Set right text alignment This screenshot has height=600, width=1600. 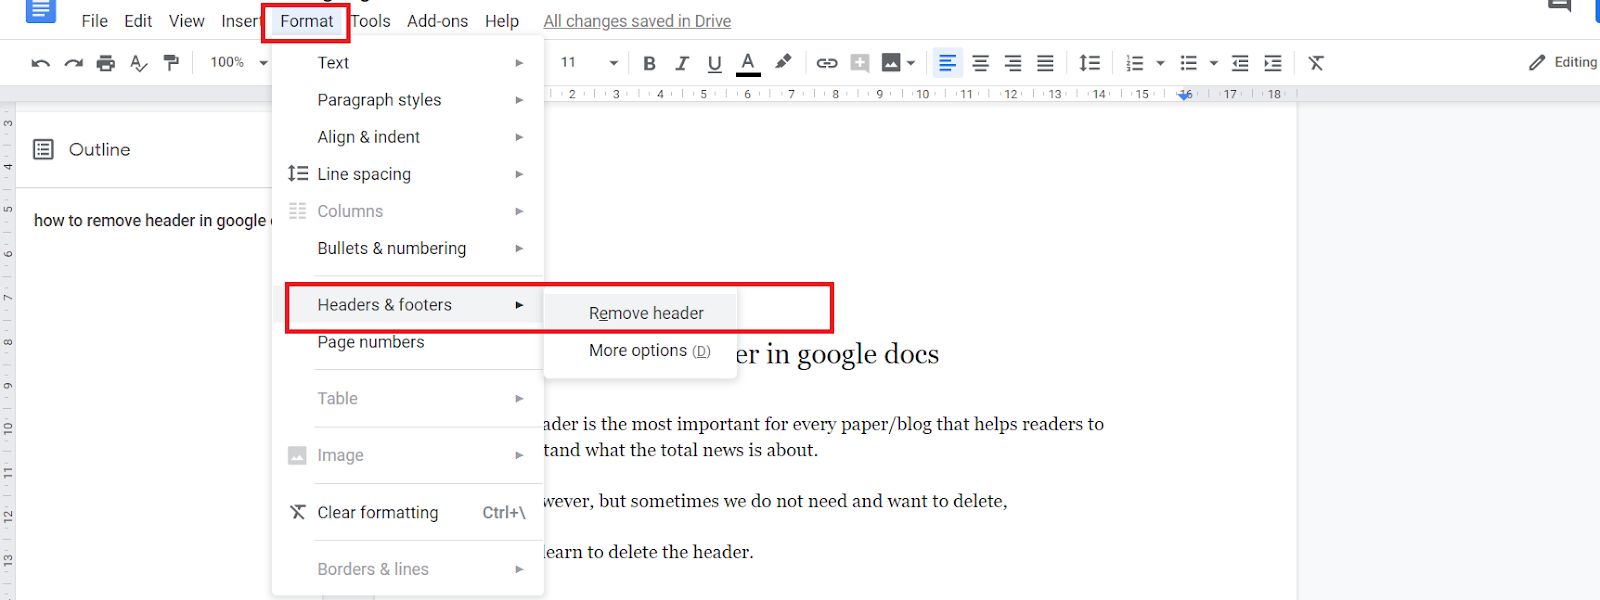(1013, 63)
